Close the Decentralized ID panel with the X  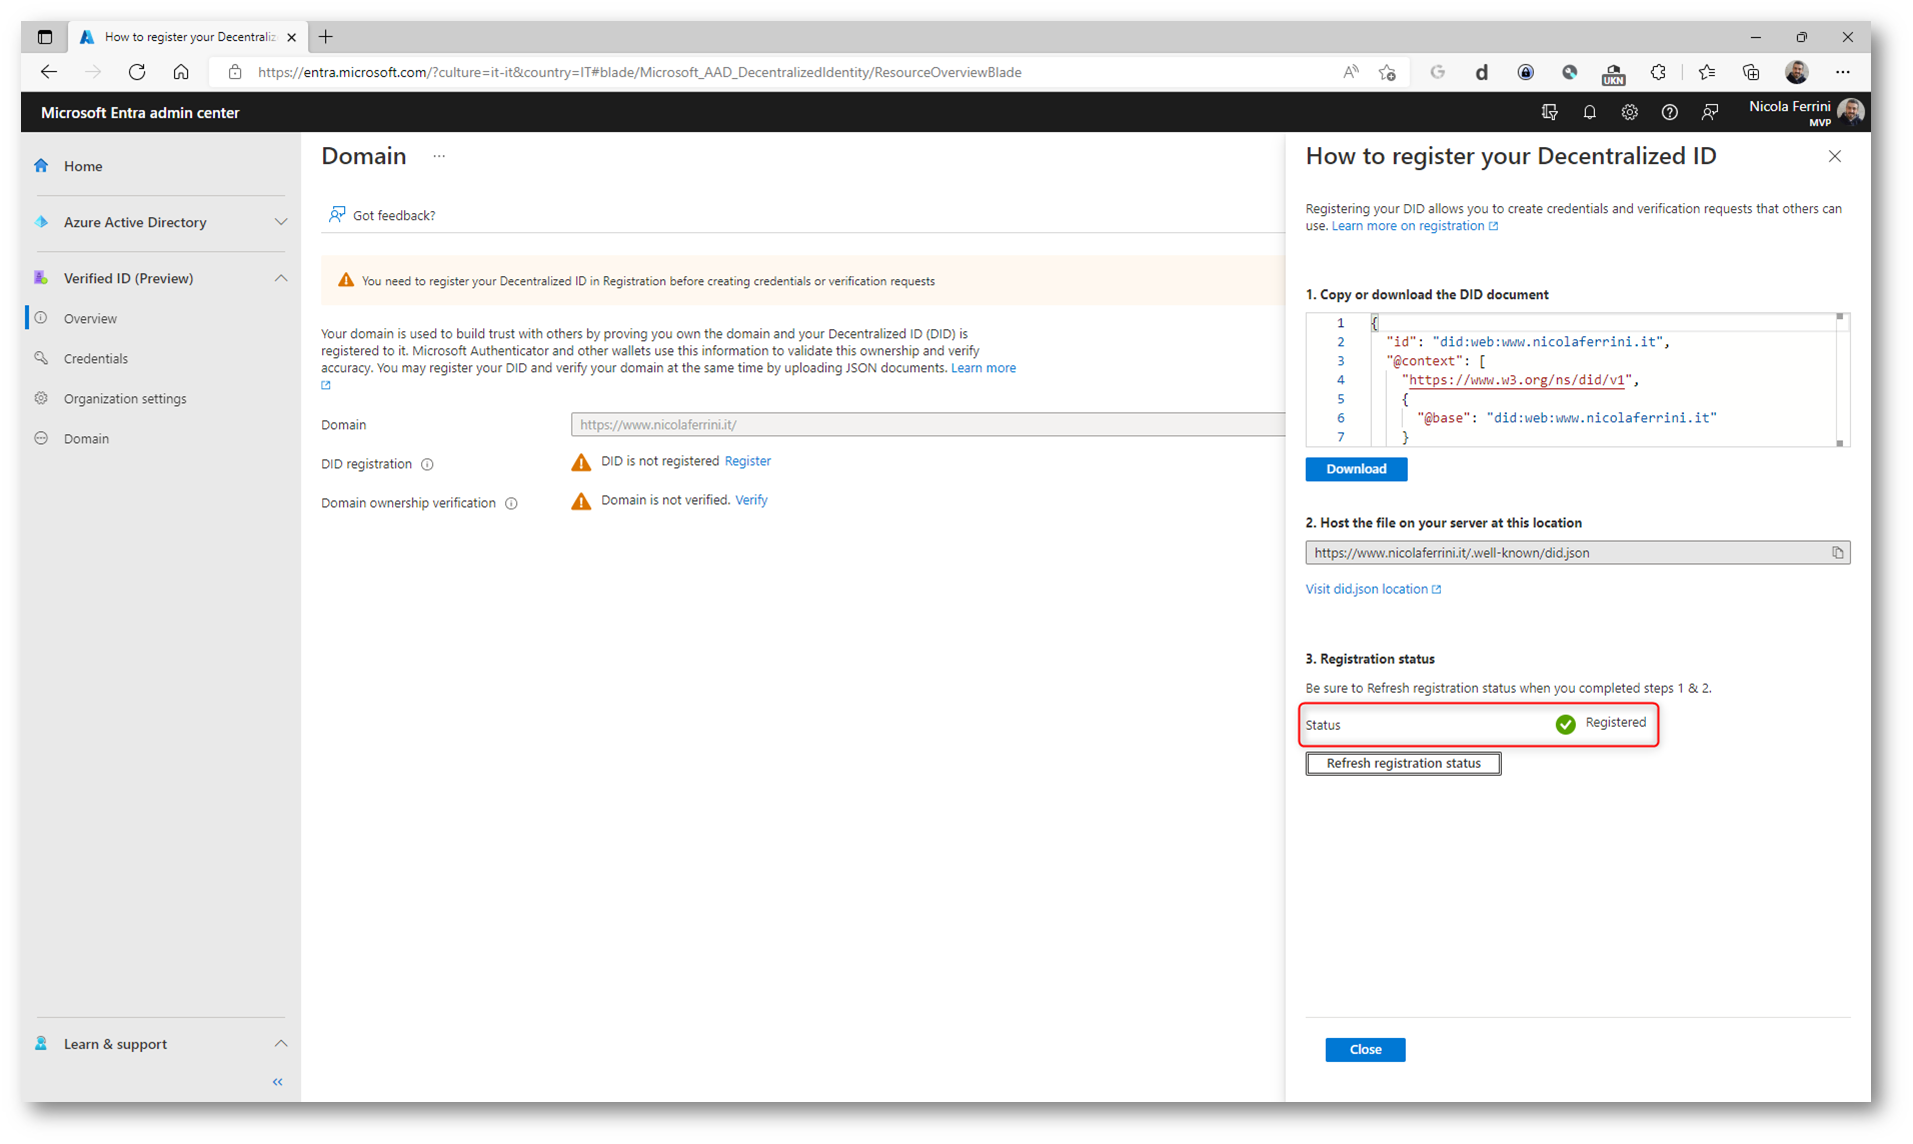click(x=1834, y=156)
